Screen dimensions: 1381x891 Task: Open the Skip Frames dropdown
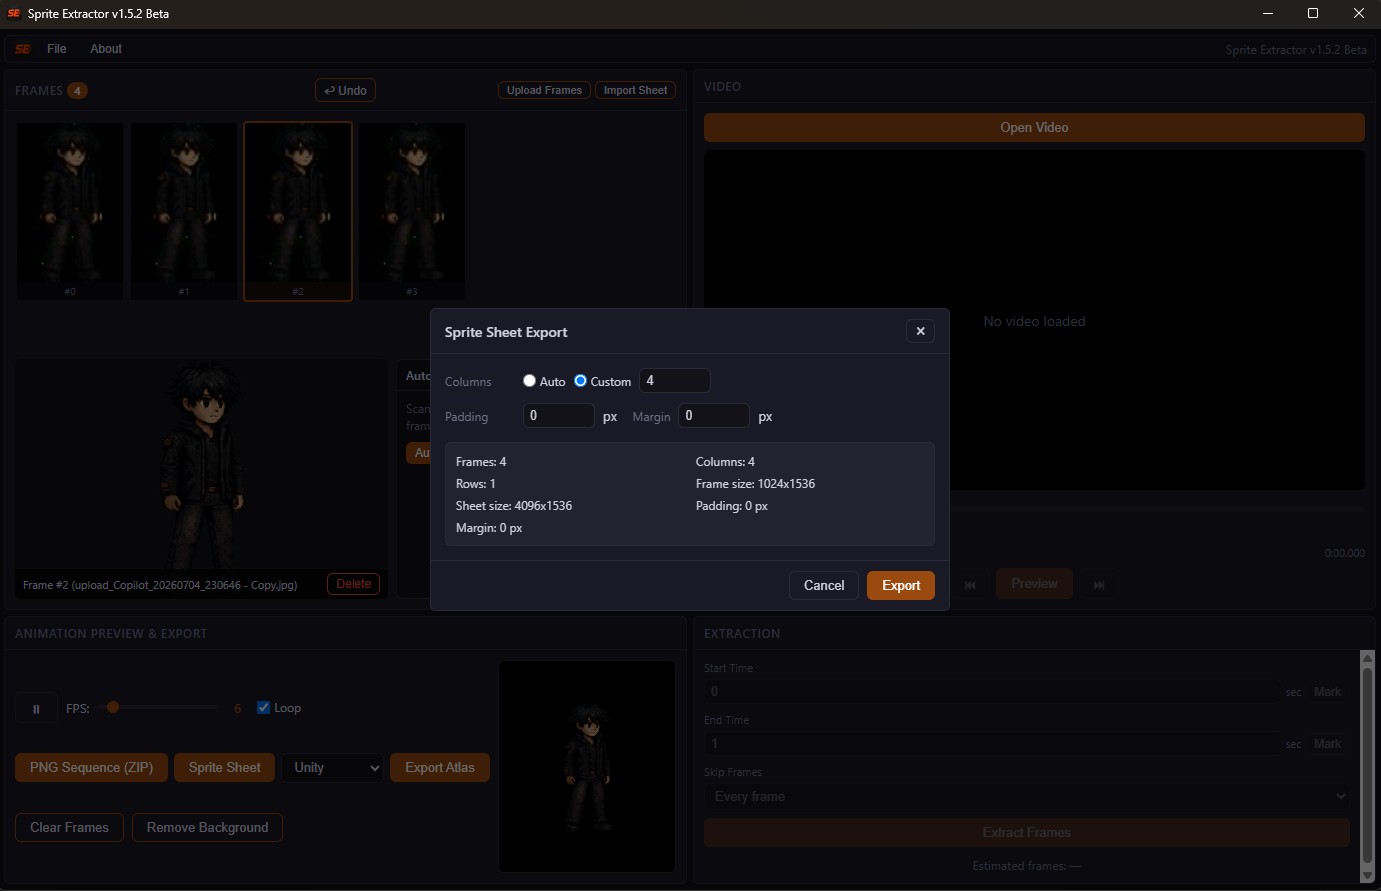[1027, 796]
